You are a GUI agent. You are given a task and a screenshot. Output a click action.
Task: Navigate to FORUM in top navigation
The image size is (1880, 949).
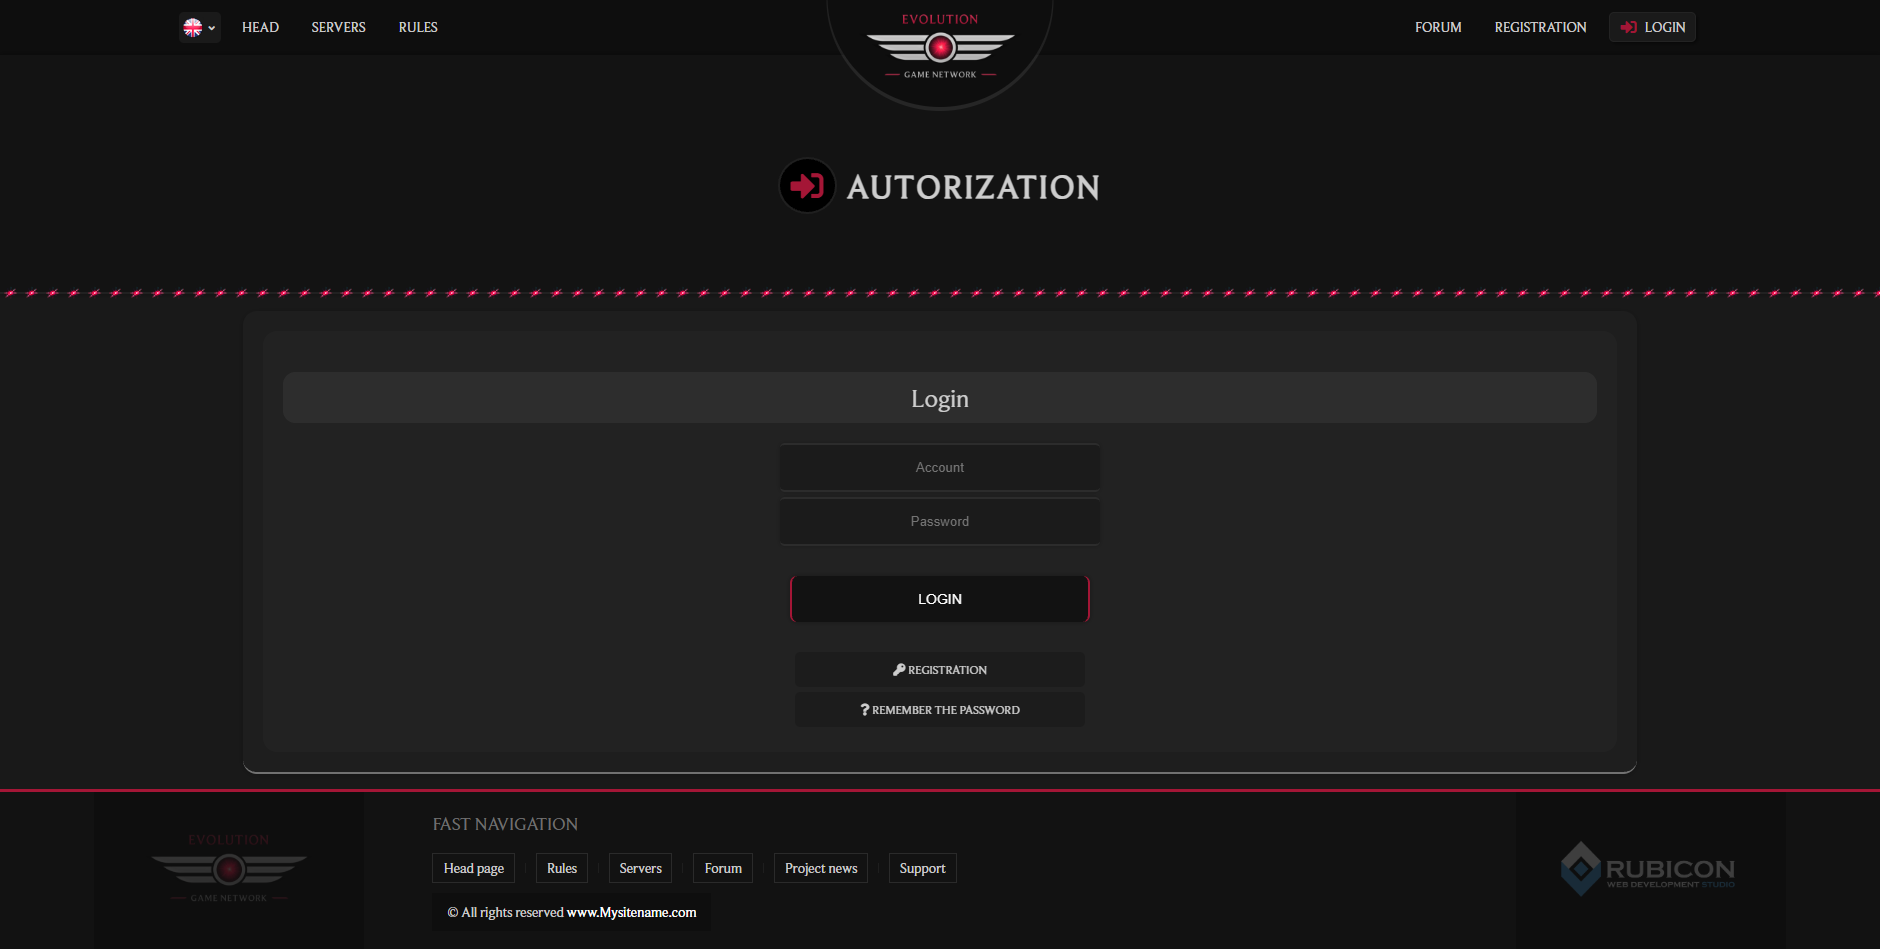[x=1437, y=27]
